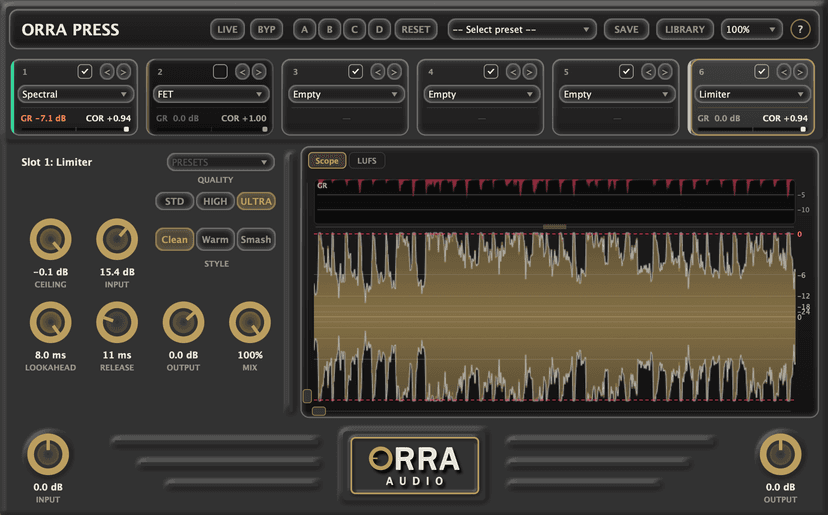The height and width of the screenshot is (515, 828).
Task: Click the scope vertical zoom handle at bottom left
Action: click(x=307, y=396)
